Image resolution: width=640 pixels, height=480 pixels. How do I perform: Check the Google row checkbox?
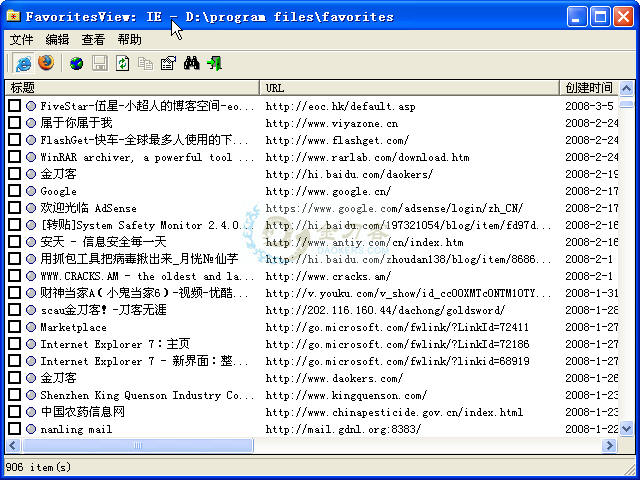pos(14,191)
